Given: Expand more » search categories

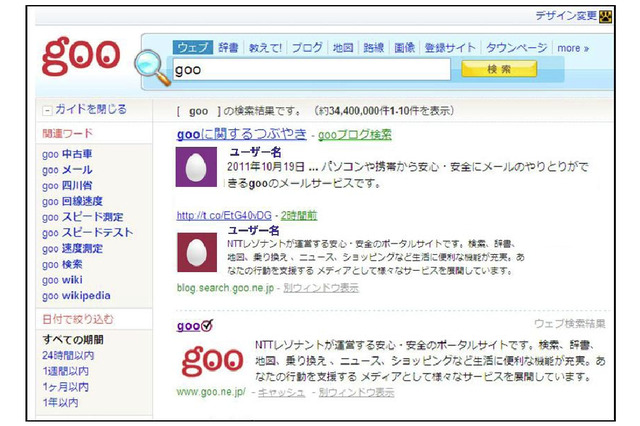Looking at the screenshot, I should (x=573, y=48).
